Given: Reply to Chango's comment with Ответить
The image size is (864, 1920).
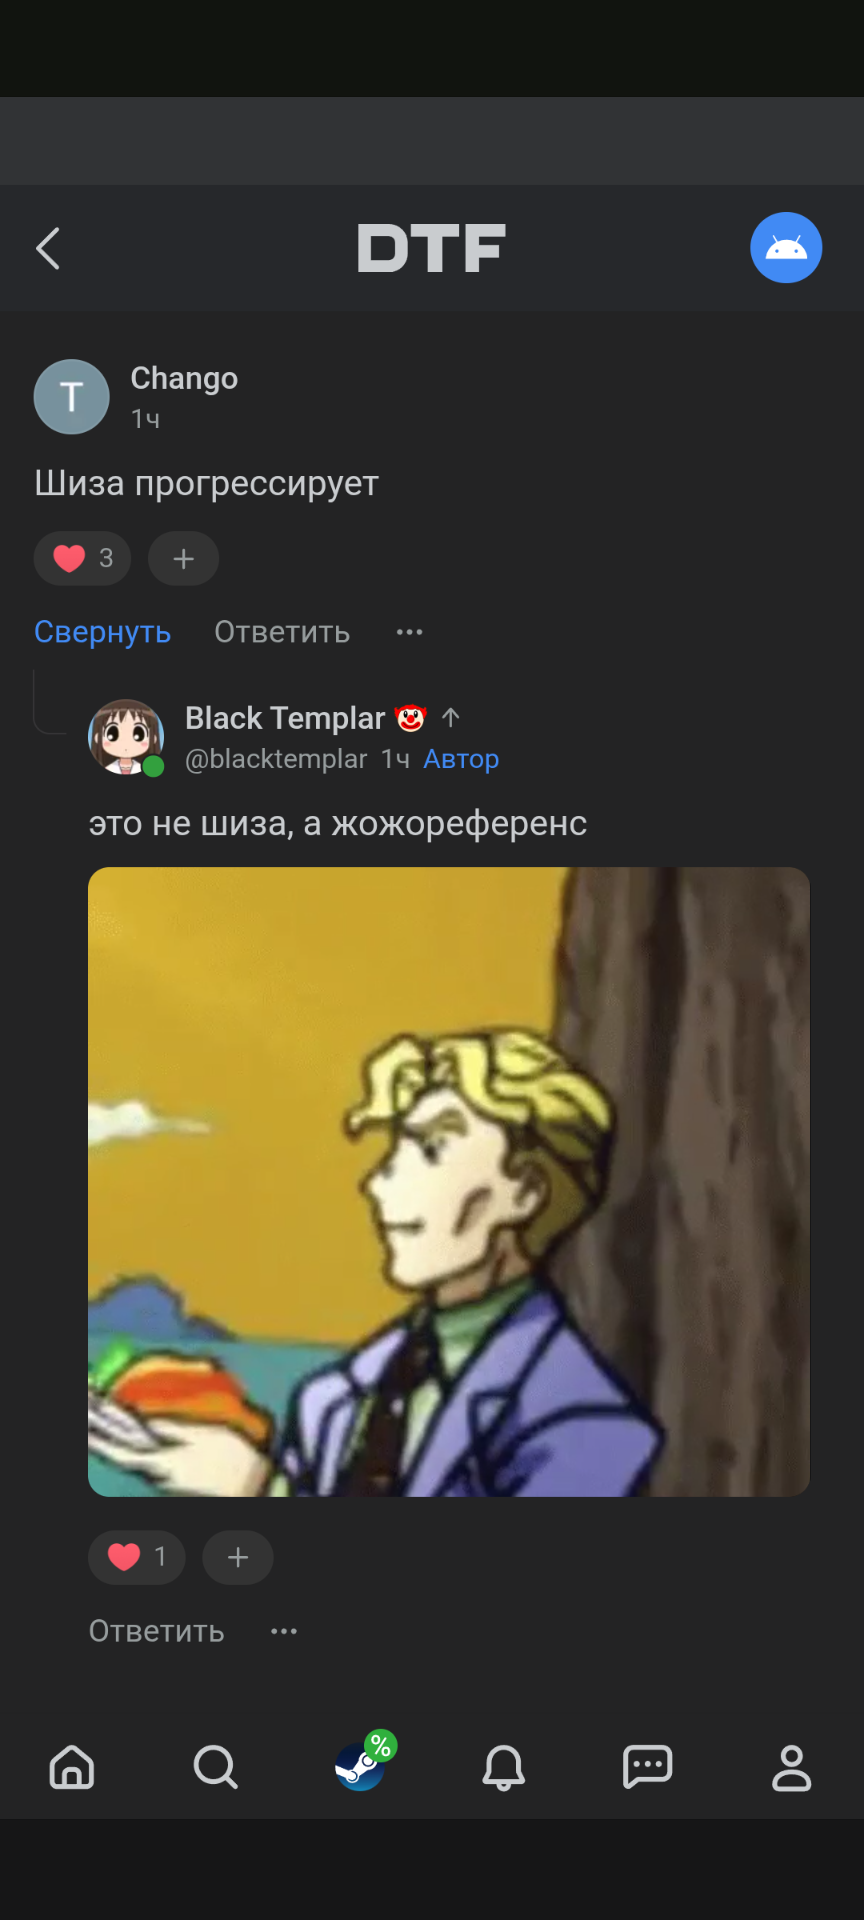Looking at the screenshot, I should (282, 632).
